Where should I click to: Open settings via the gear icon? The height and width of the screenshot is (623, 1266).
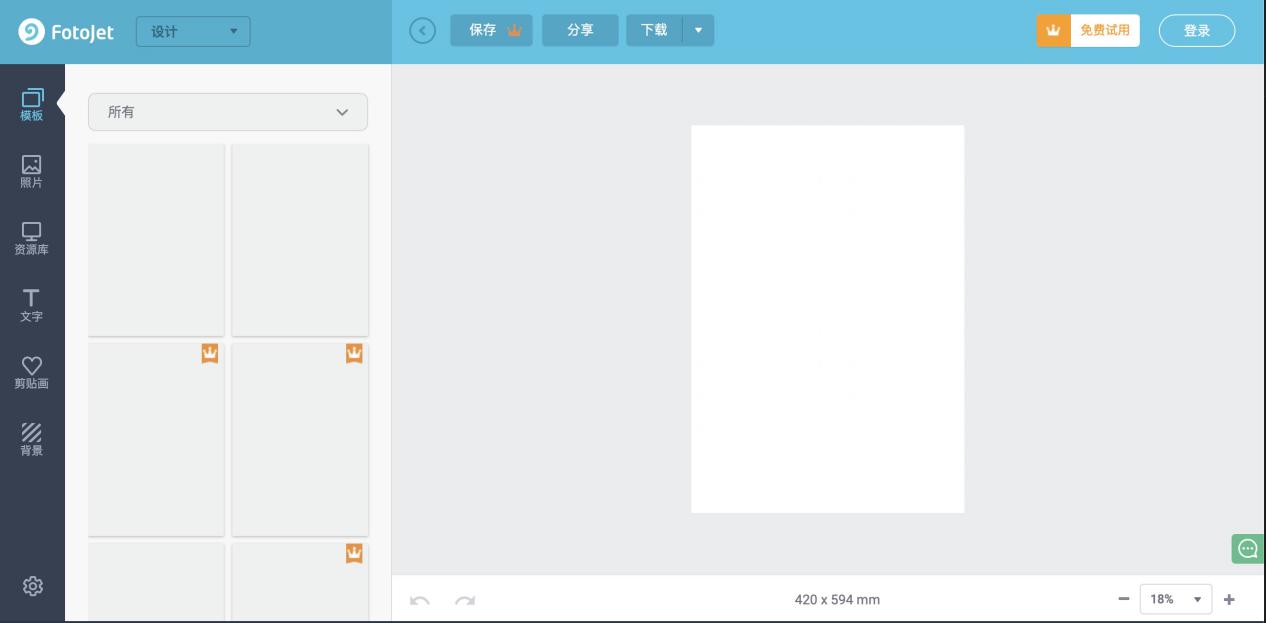(33, 586)
